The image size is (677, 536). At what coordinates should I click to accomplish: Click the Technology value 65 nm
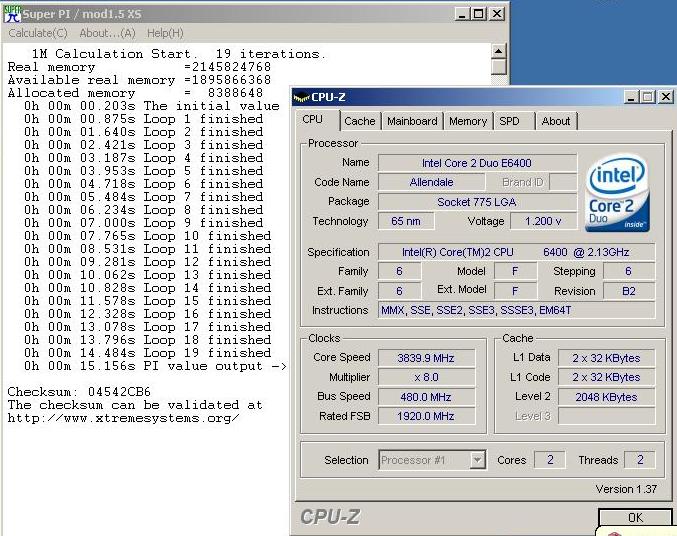[x=406, y=221]
